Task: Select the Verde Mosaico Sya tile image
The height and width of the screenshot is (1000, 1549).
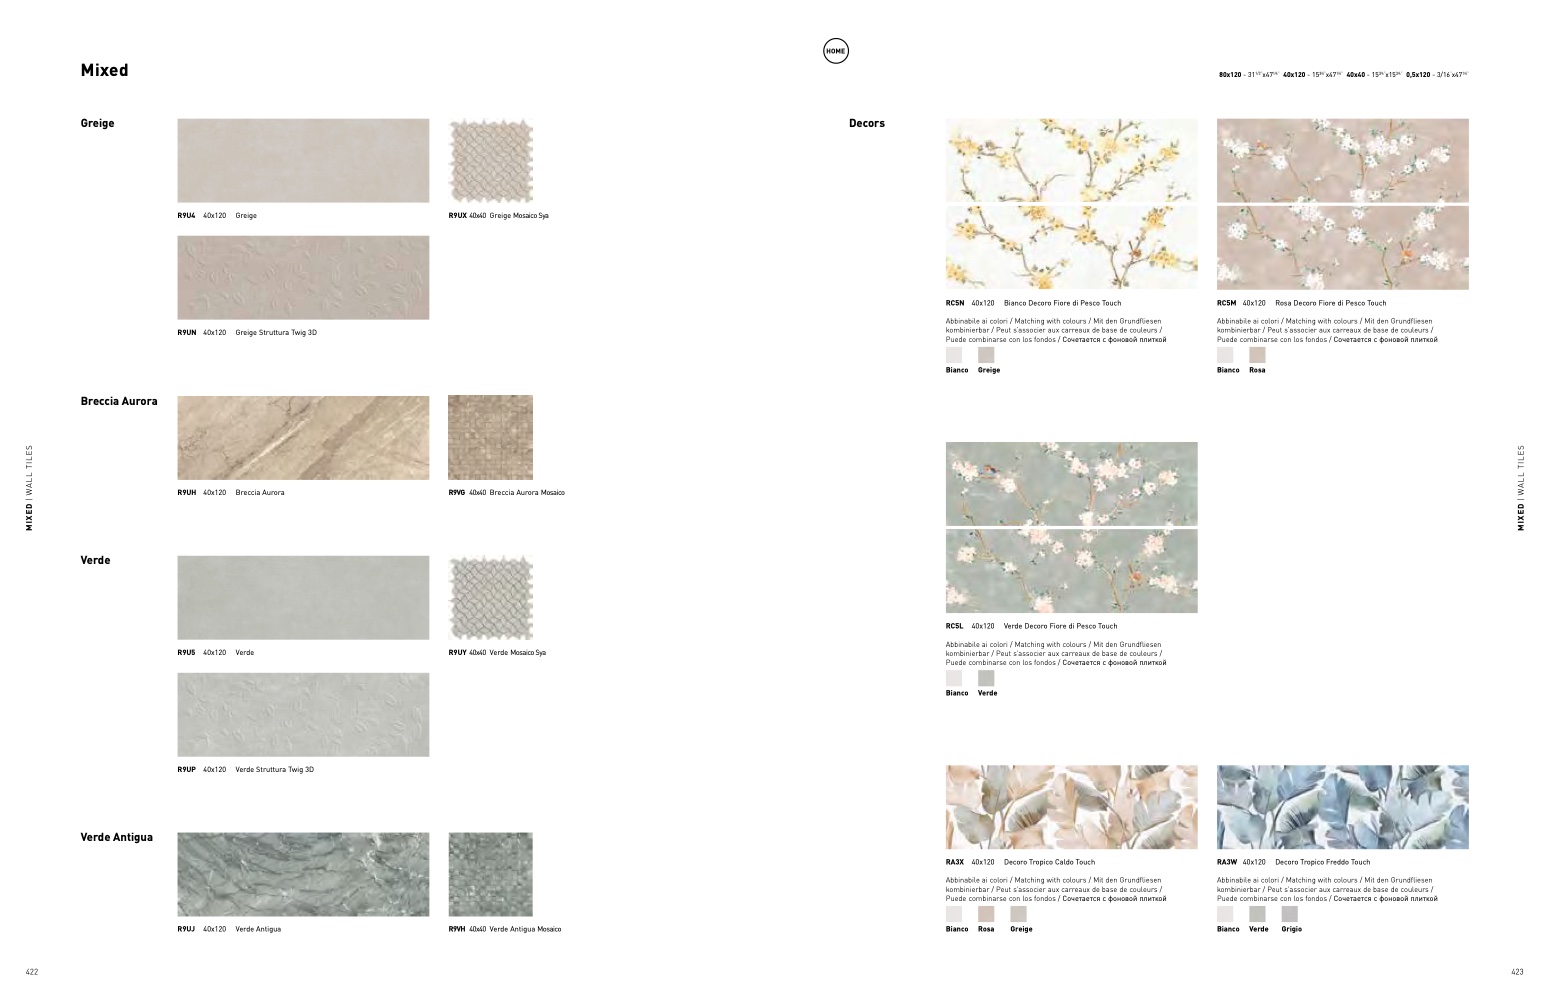Action: pos(490,598)
